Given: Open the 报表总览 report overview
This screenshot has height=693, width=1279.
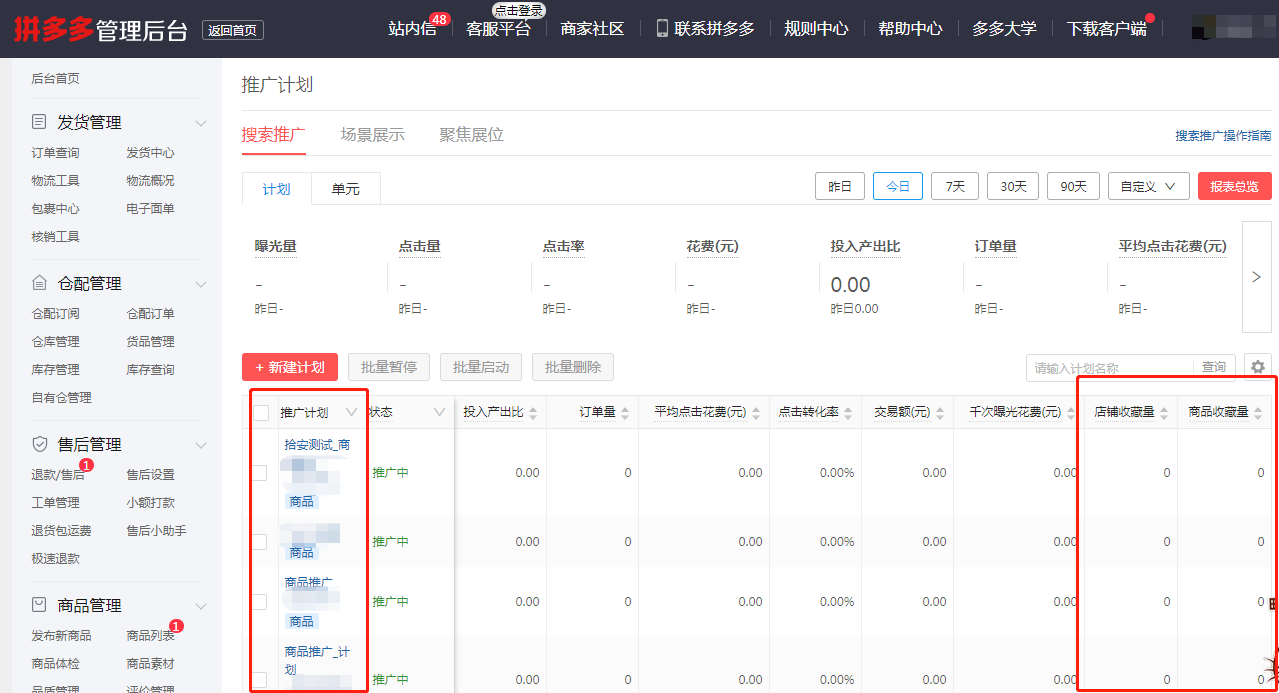Looking at the screenshot, I should (x=1234, y=185).
